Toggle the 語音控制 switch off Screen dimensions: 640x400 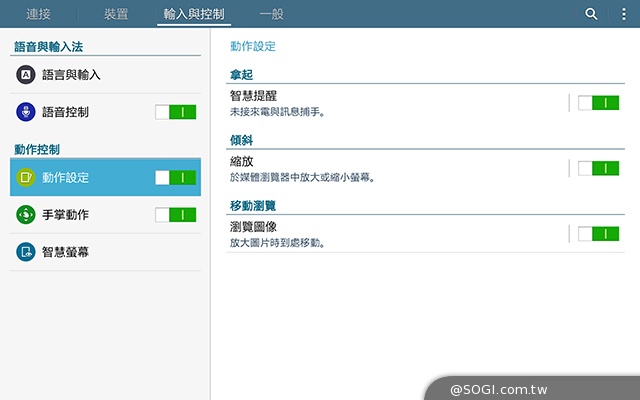click(176, 112)
